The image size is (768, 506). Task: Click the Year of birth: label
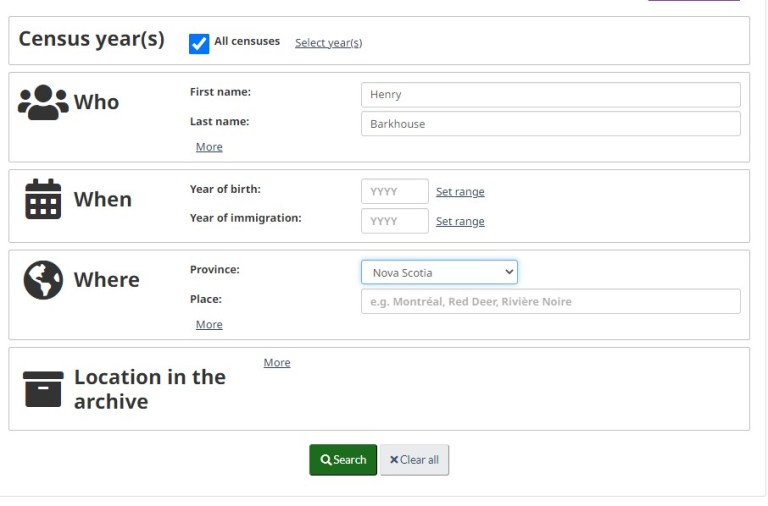coord(225,189)
